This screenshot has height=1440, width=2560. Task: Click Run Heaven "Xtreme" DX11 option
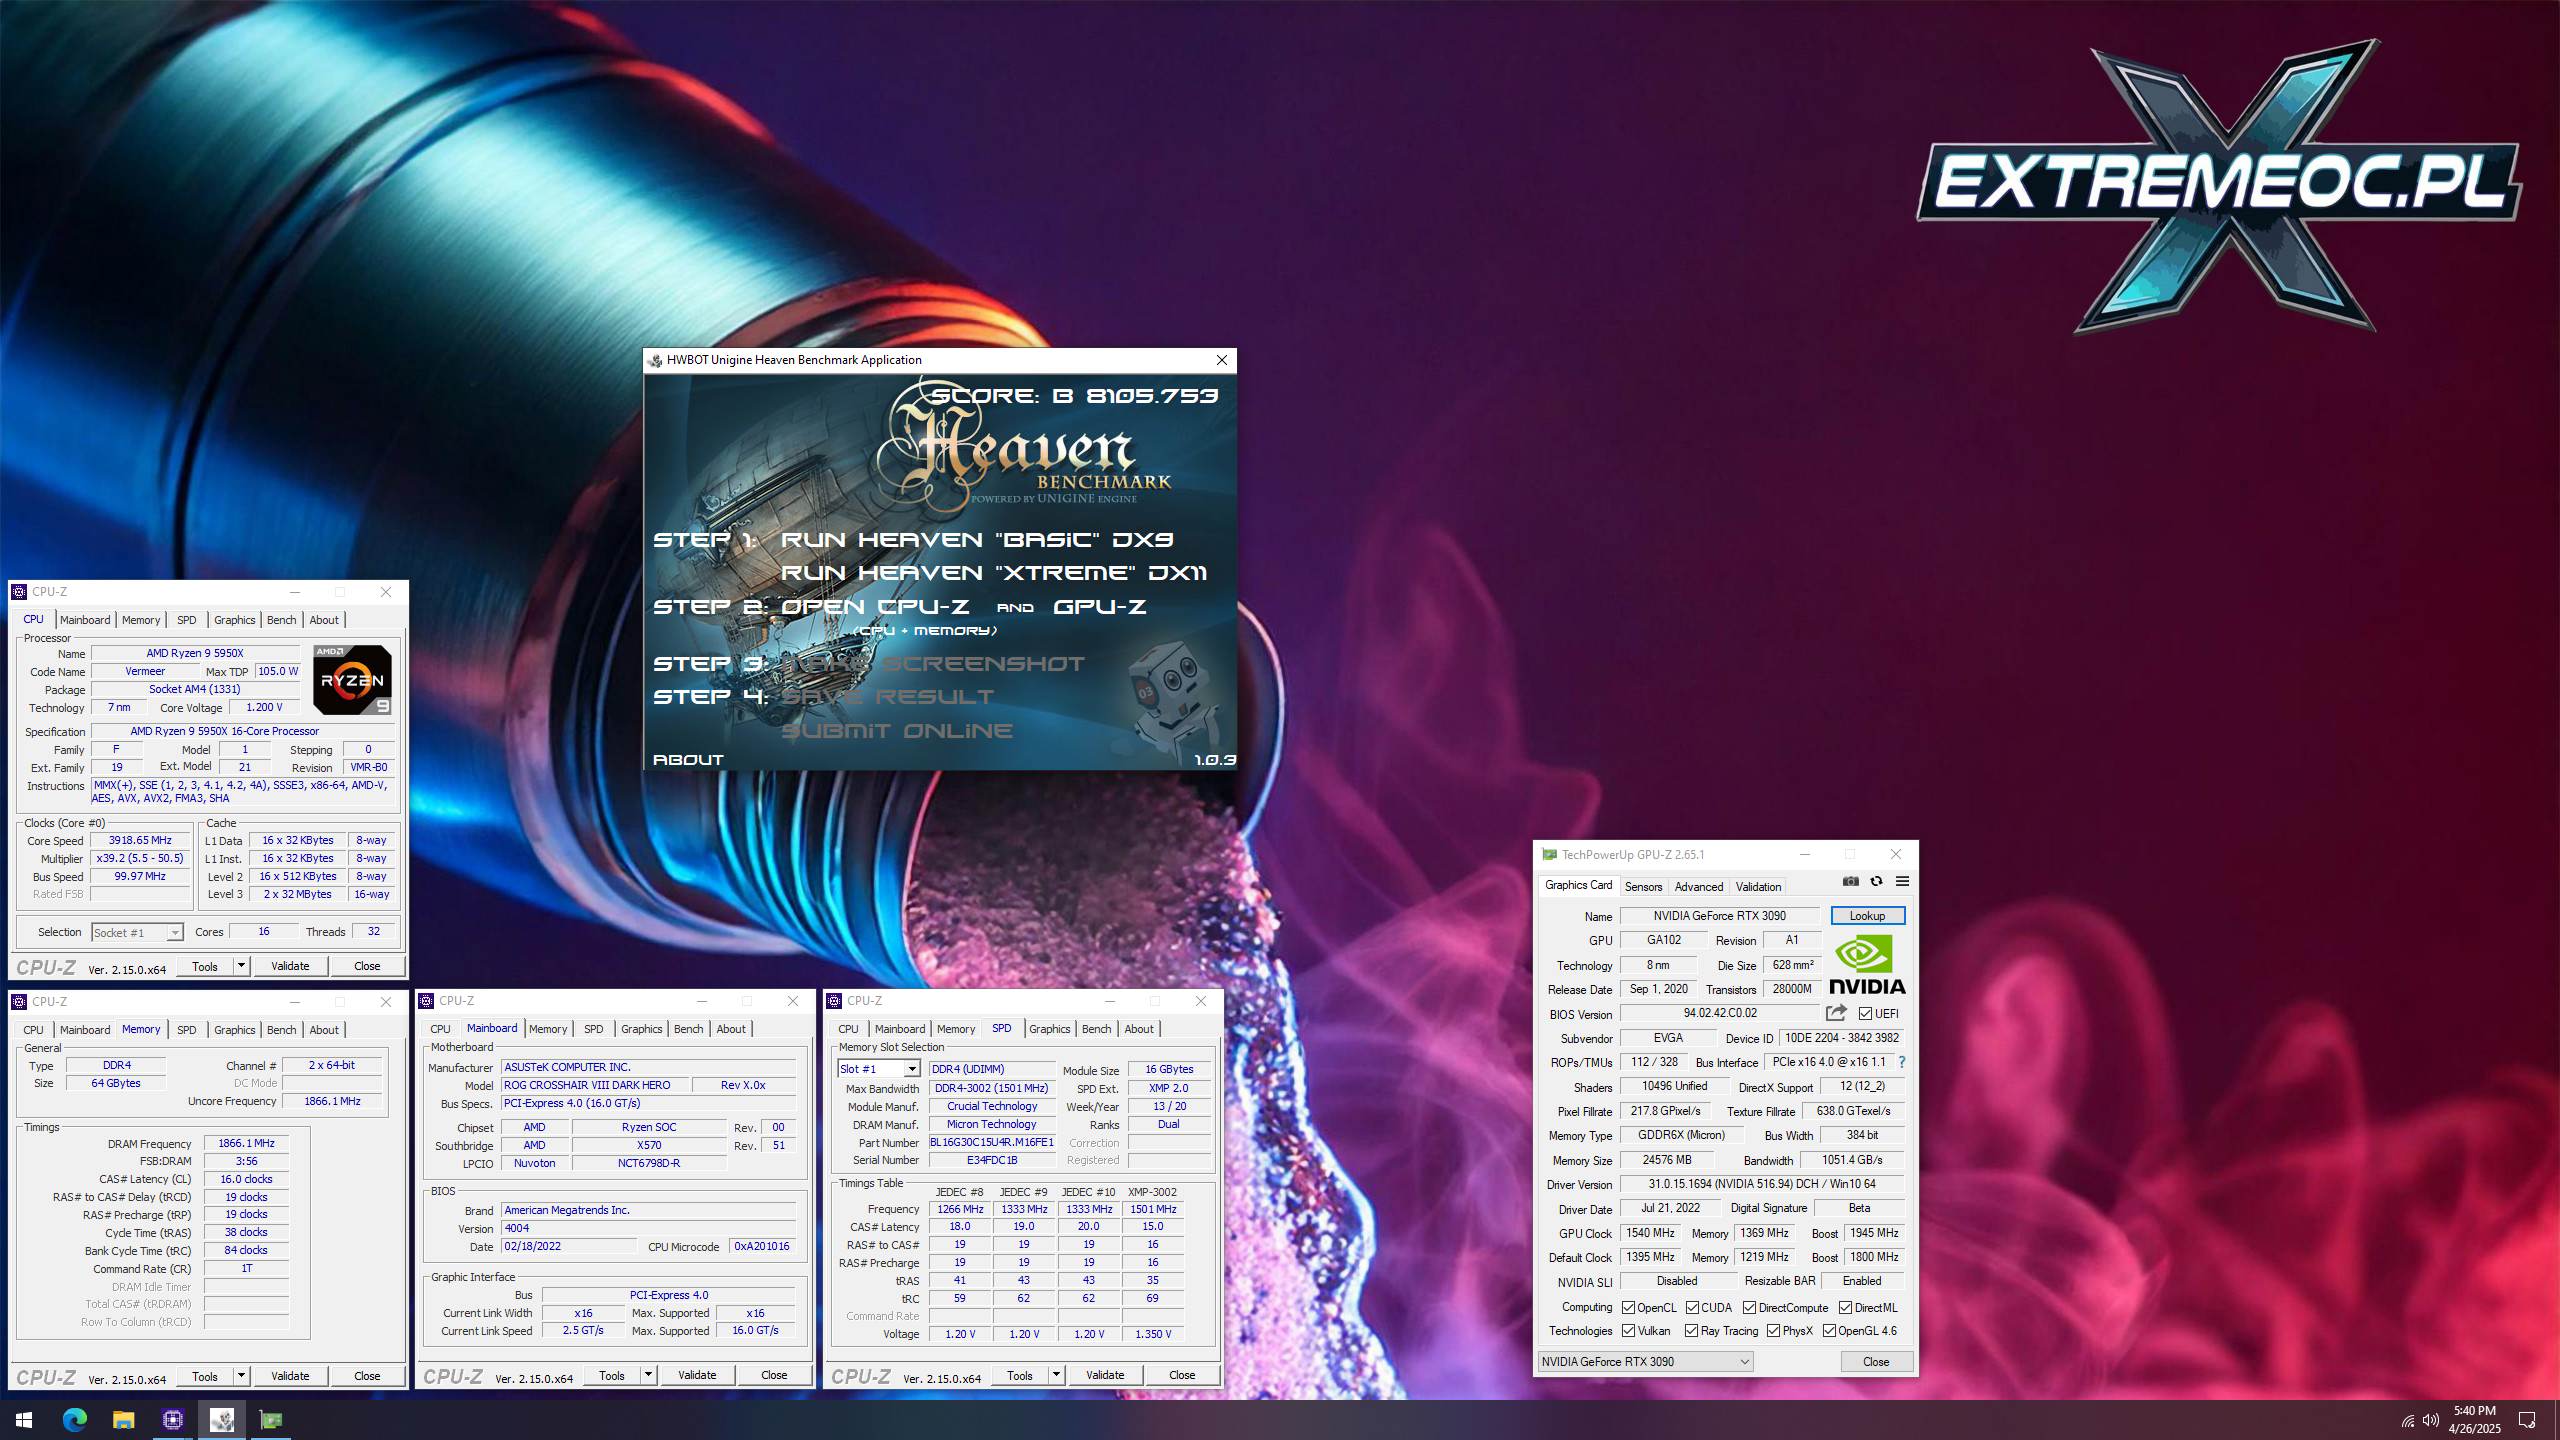pos(993,573)
